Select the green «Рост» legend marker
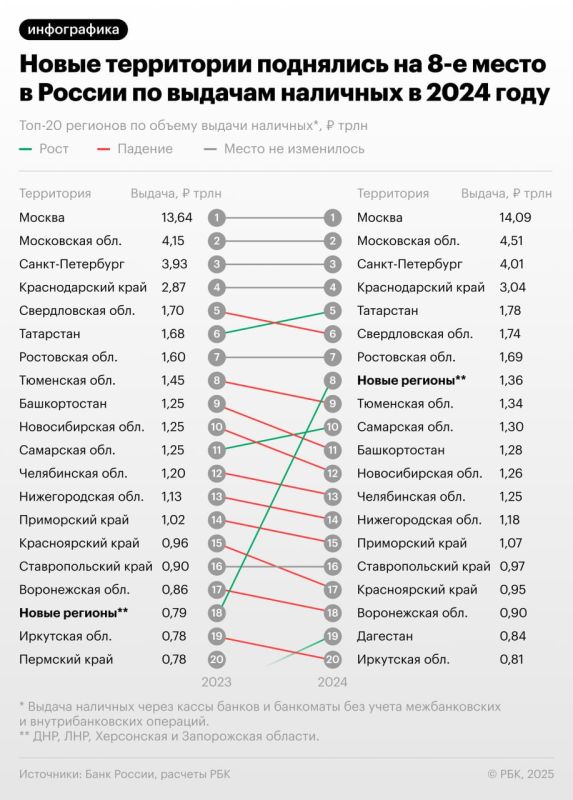This screenshot has width=573, height=800. [x=26, y=149]
